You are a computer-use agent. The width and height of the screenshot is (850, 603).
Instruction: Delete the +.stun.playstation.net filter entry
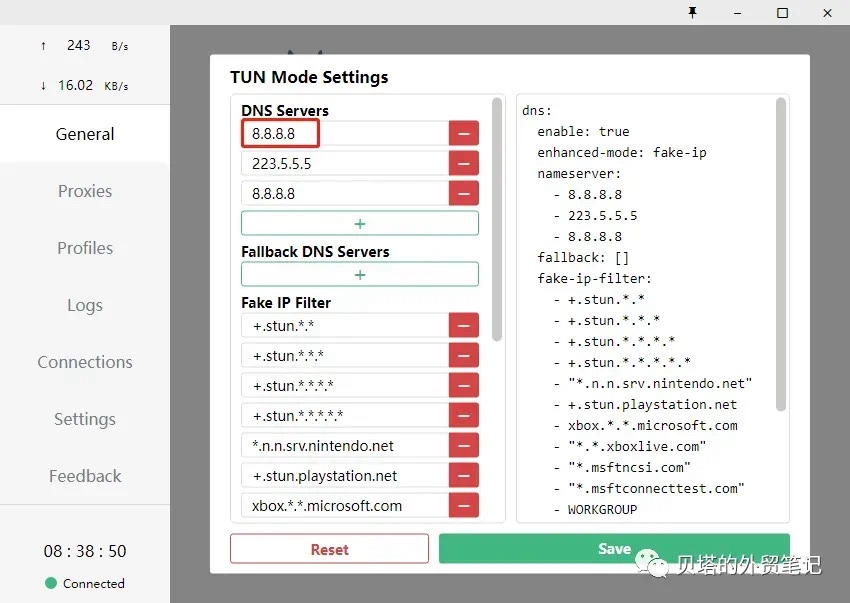click(463, 476)
